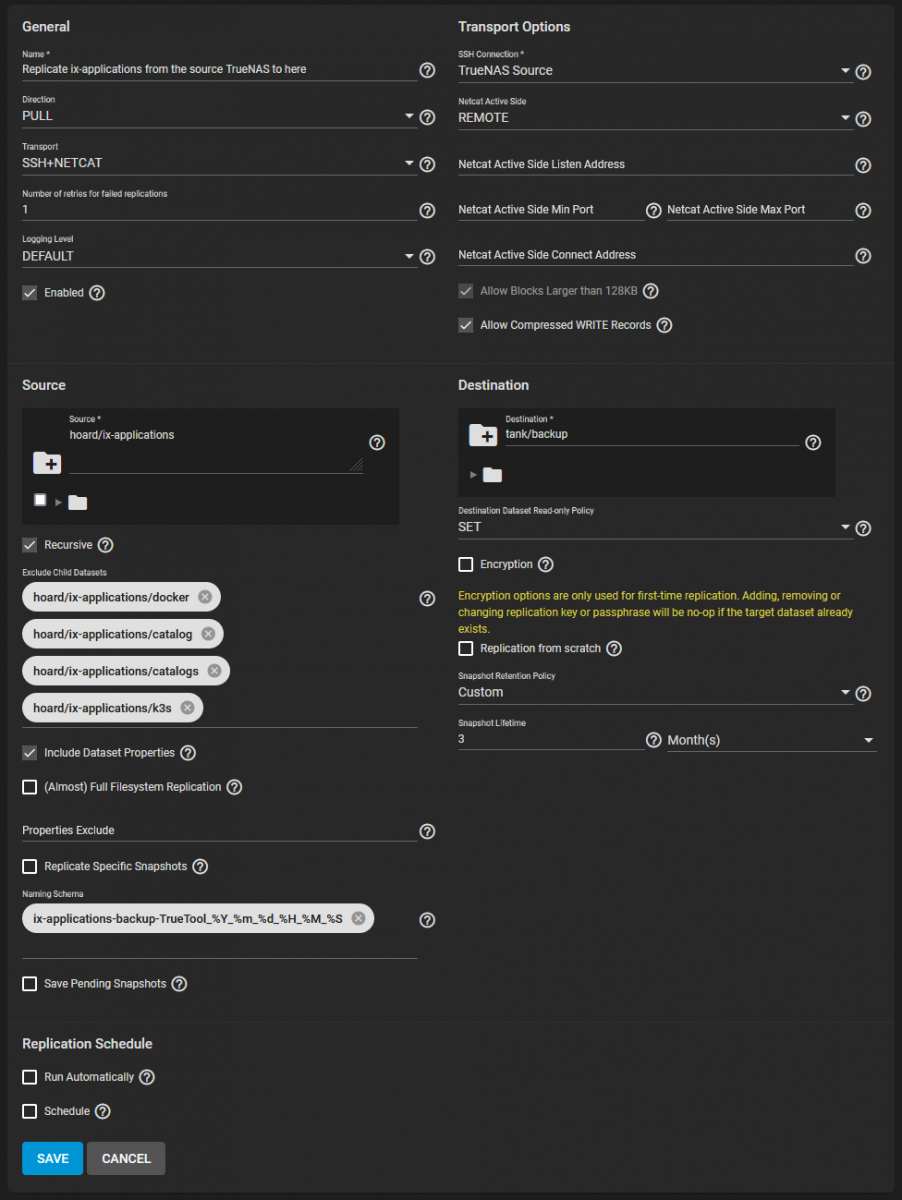Uncheck the Recursive checkbox
902x1200 pixels.
point(30,545)
